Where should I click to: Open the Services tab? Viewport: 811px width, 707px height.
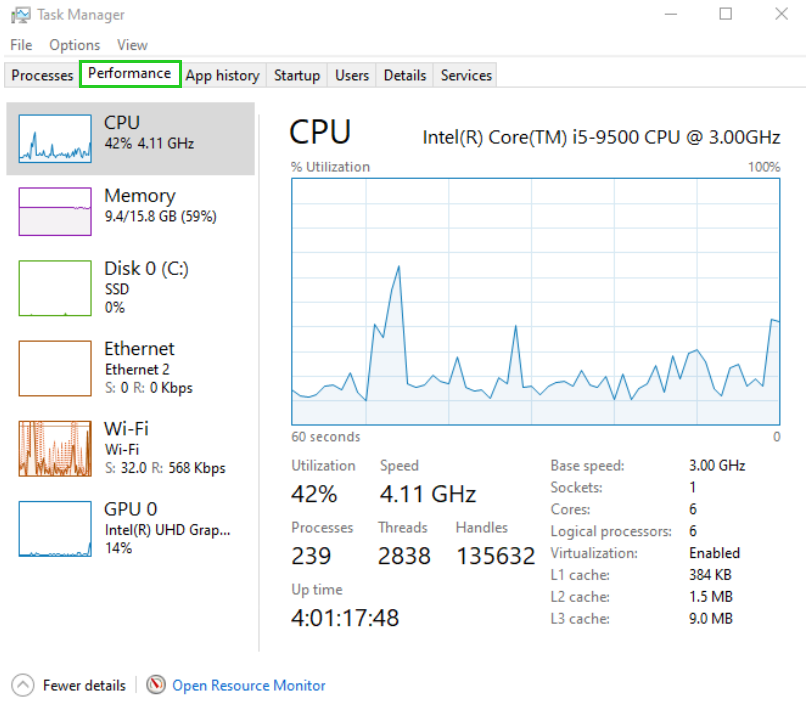coord(465,74)
